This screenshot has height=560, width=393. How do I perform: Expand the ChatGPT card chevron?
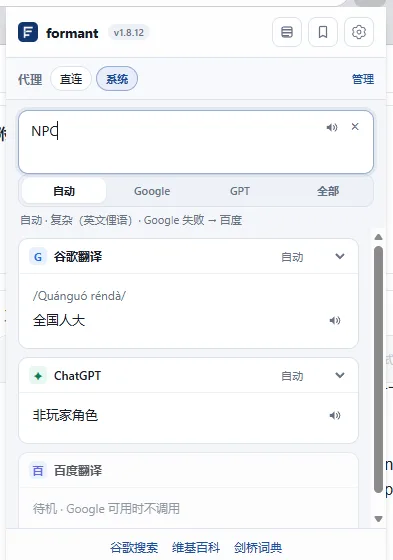coord(340,375)
